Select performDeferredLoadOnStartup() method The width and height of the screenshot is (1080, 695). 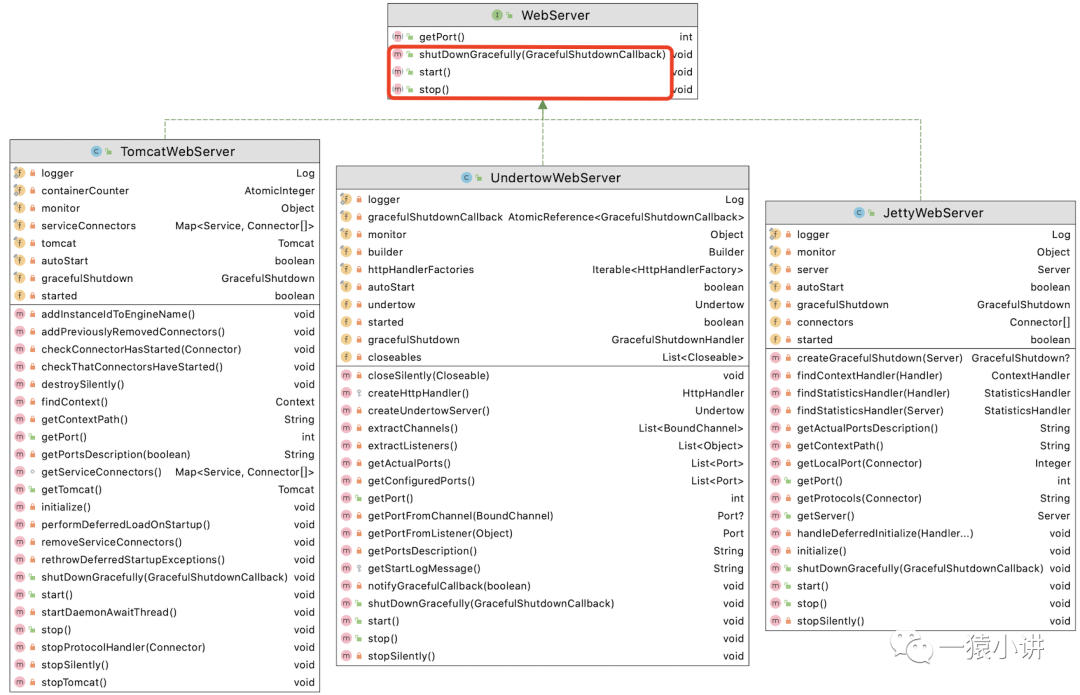coord(165,525)
